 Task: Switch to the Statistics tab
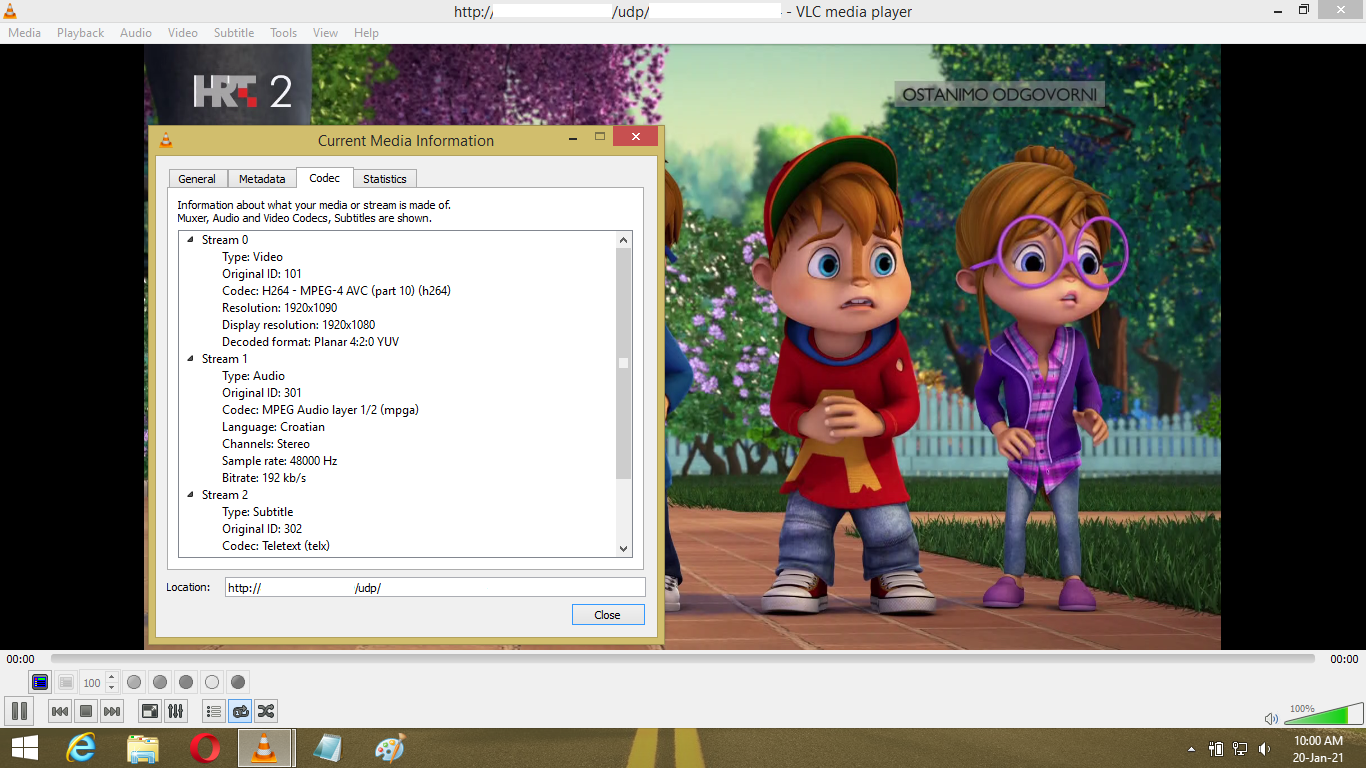click(385, 179)
